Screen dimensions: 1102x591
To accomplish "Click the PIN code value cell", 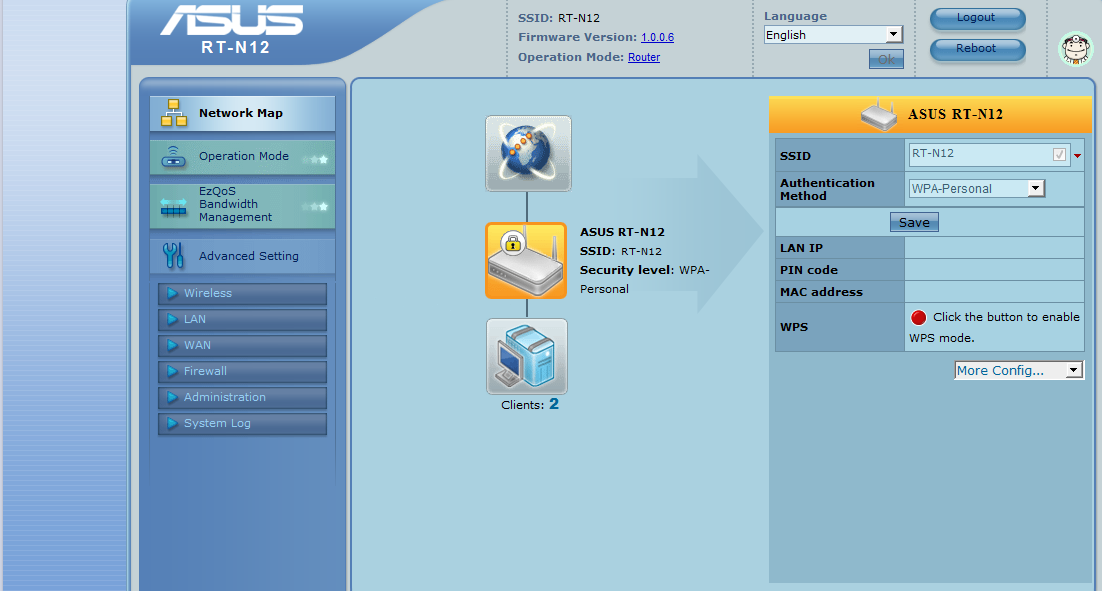I will tap(994, 270).
